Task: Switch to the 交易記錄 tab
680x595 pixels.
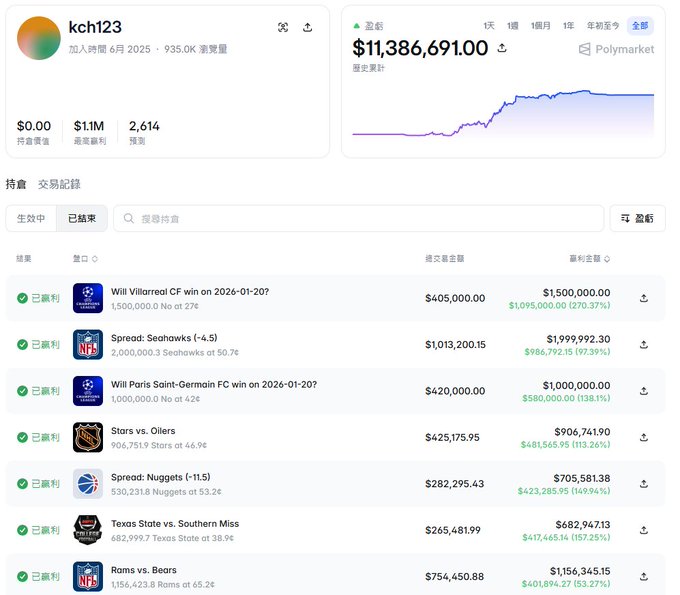Action: 59,184
